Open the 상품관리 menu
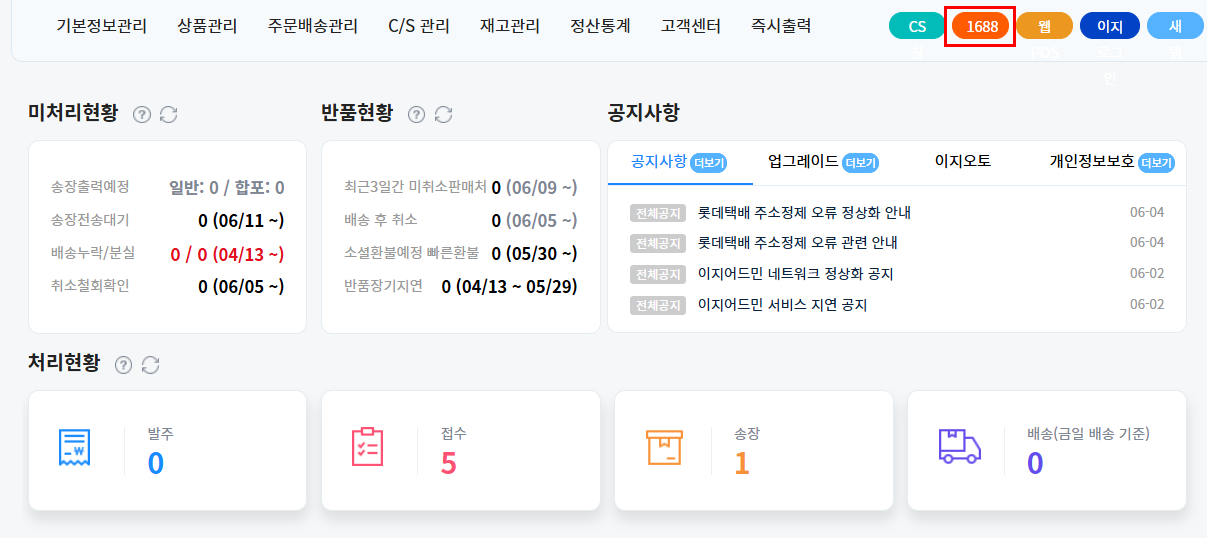Viewport: 1207px width, 538px height. [x=207, y=26]
